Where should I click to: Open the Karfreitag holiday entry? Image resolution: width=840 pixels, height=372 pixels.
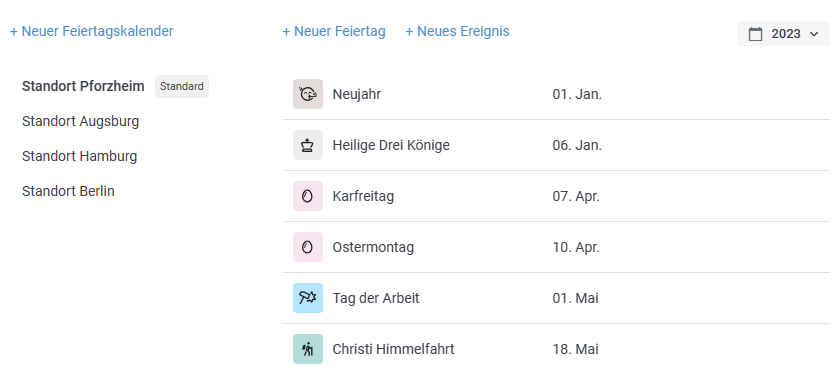click(556, 196)
